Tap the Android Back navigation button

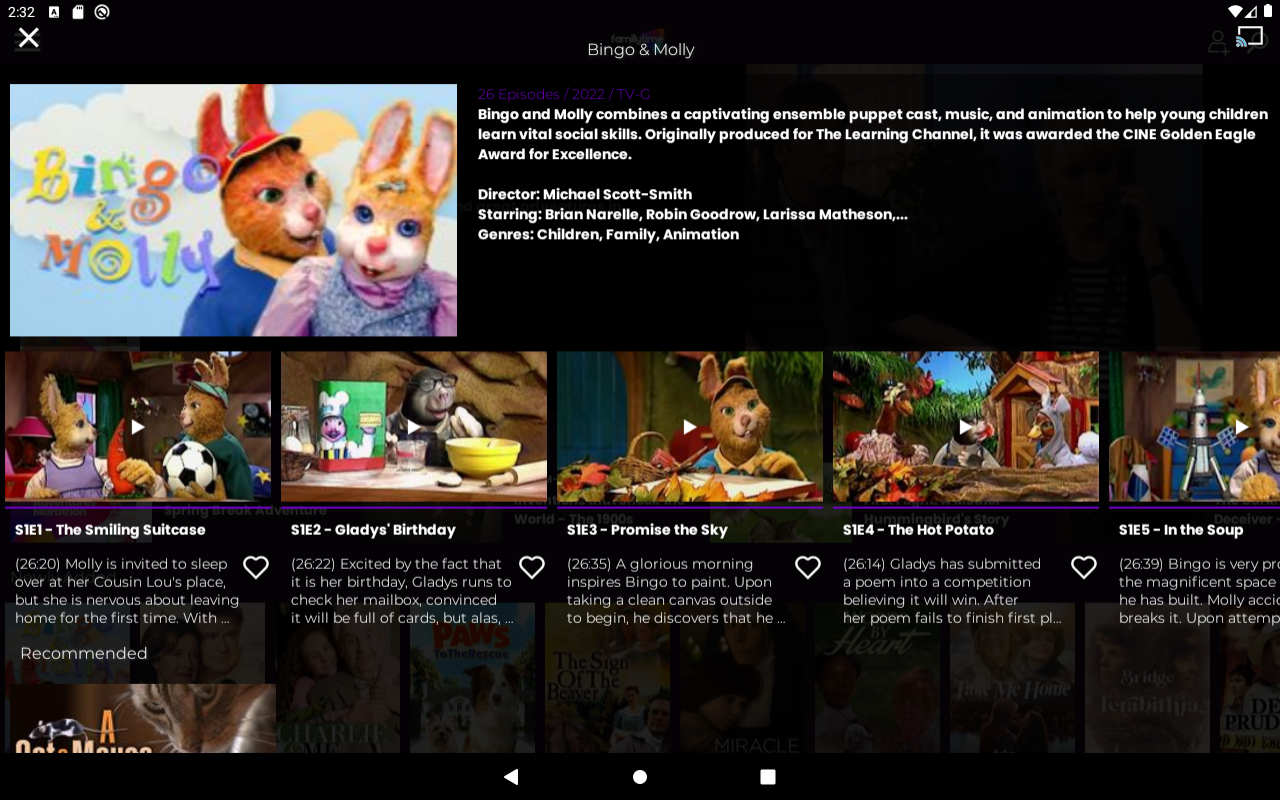point(511,777)
